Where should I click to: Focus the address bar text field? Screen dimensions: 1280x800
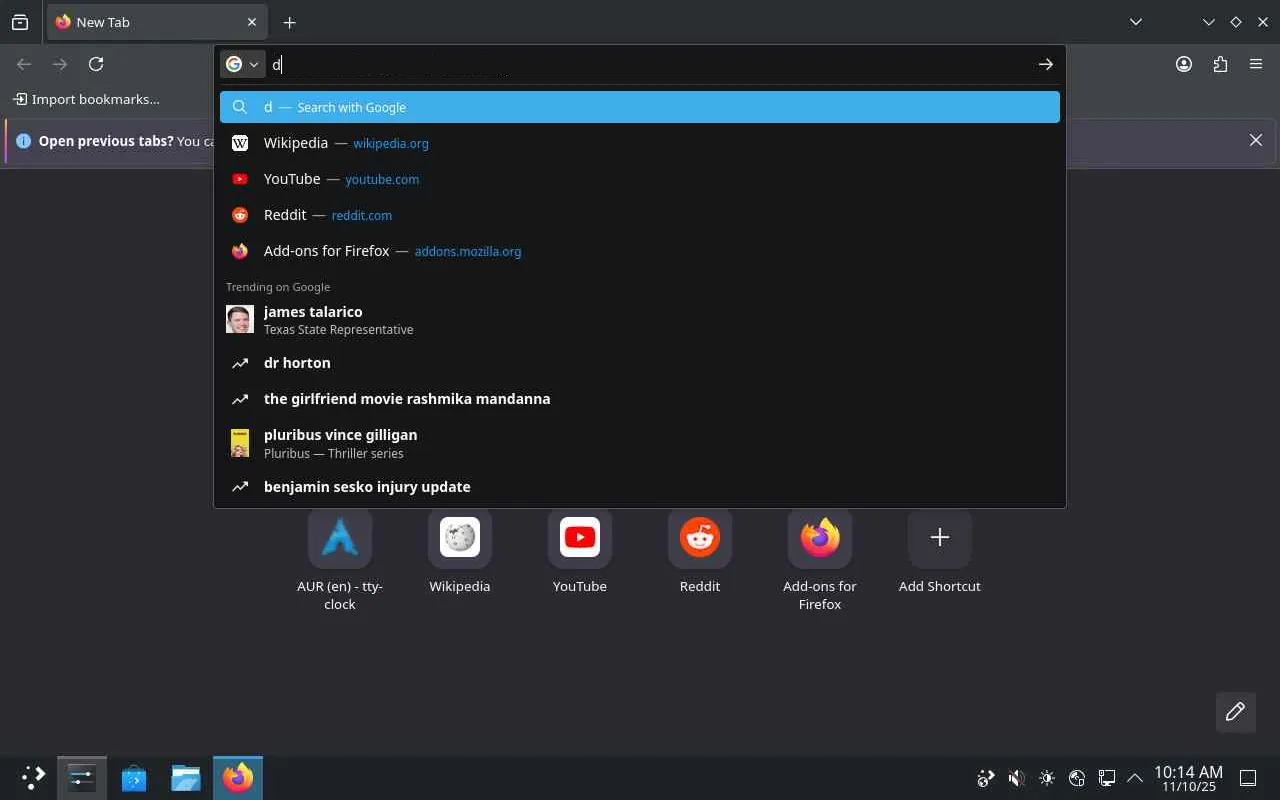coord(650,64)
